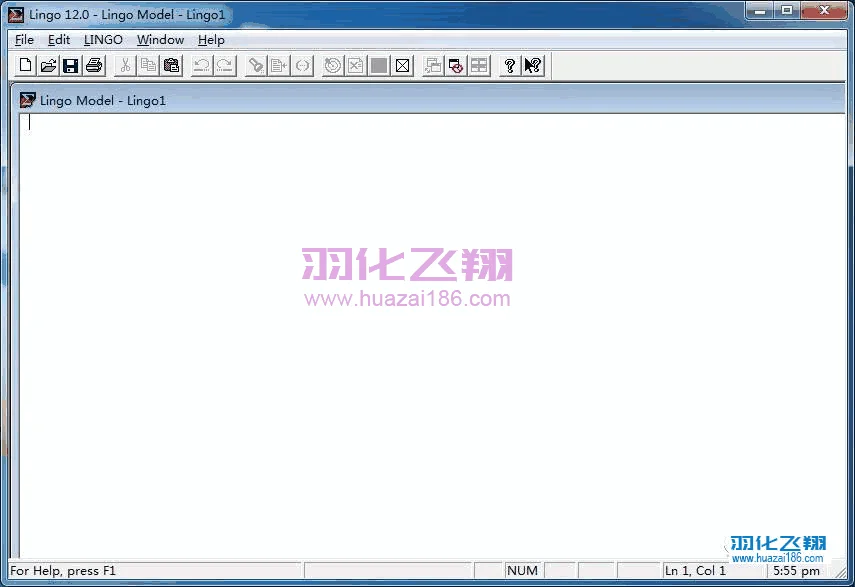855x587 pixels.
Task: Close the Lingo 12.0 window
Action: point(824,10)
